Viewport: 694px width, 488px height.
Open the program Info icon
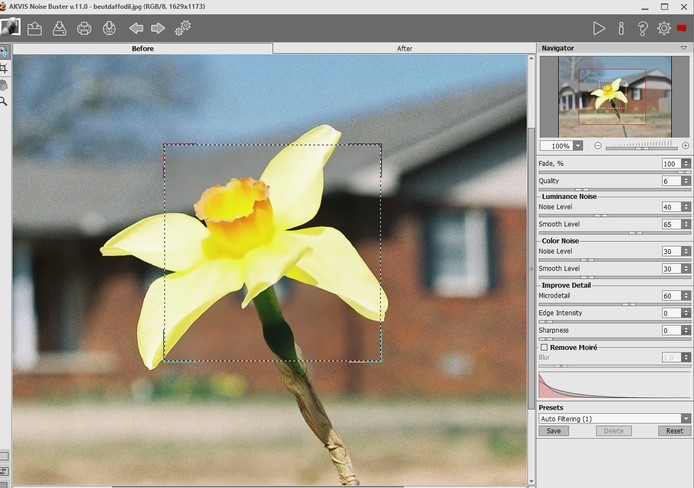coord(621,28)
